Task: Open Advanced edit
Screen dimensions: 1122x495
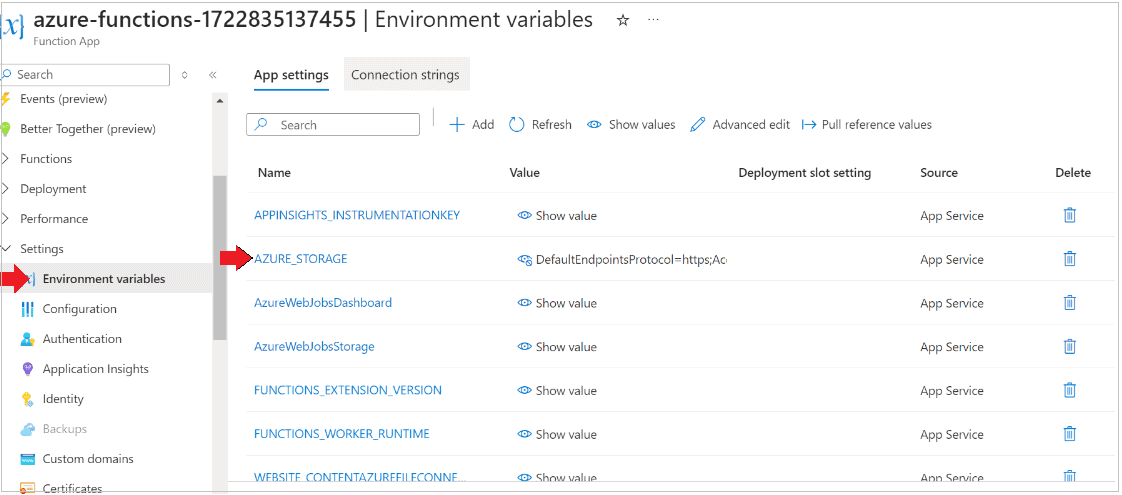Action: (x=740, y=124)
